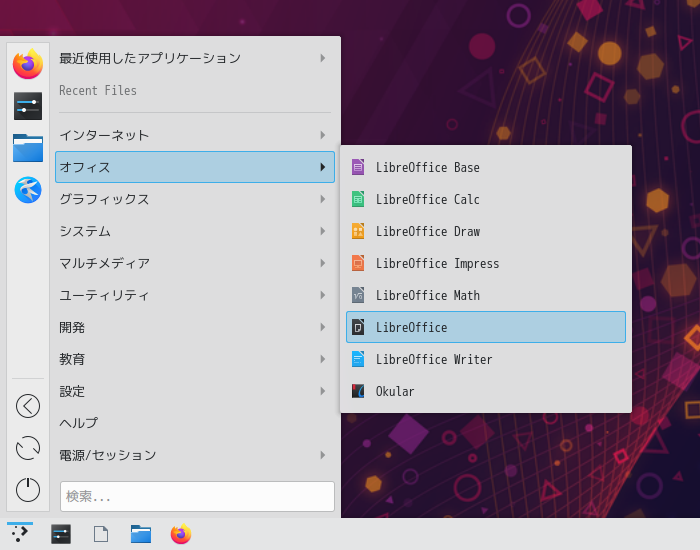Open the file manager from the taskbar
Image resolution: width=700 pixels, height=550 pixels.
pyautogui.click(x=141, y=534)
